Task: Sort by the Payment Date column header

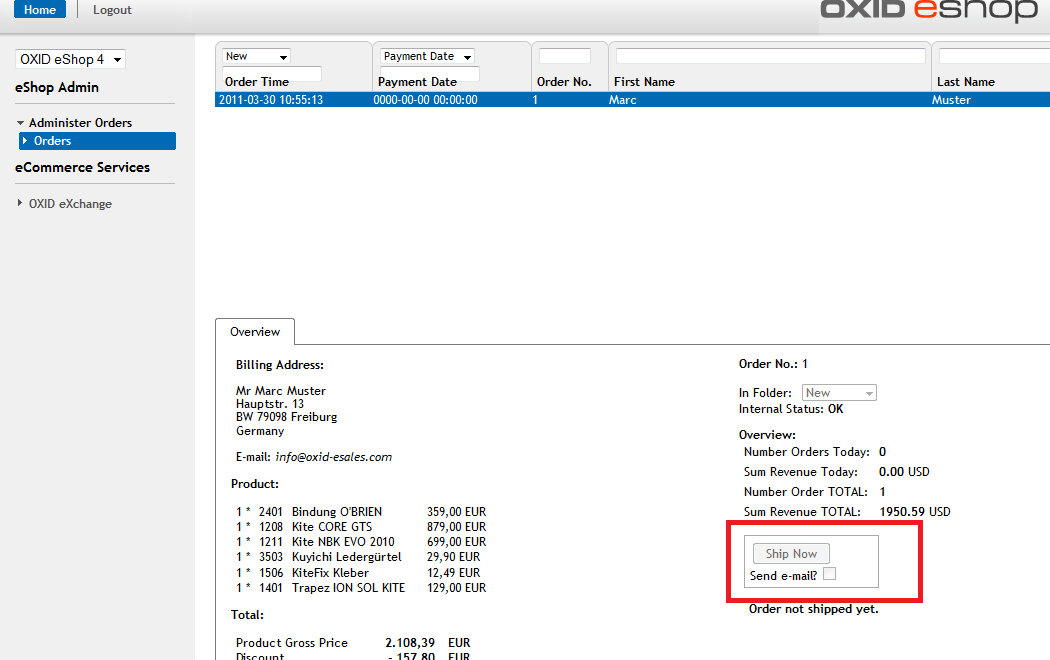Action: pyautogui.click(x=417, y=82)
